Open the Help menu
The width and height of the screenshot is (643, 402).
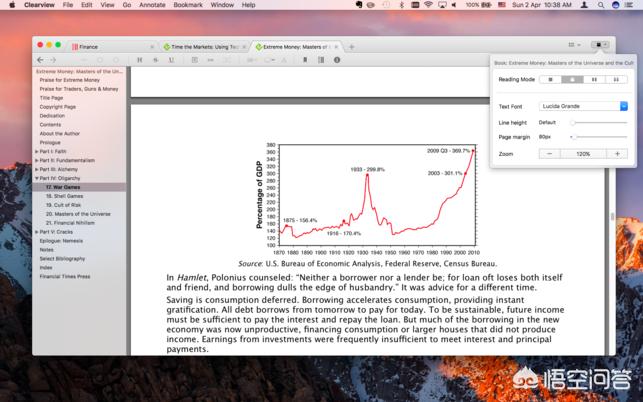pos(249,5)
